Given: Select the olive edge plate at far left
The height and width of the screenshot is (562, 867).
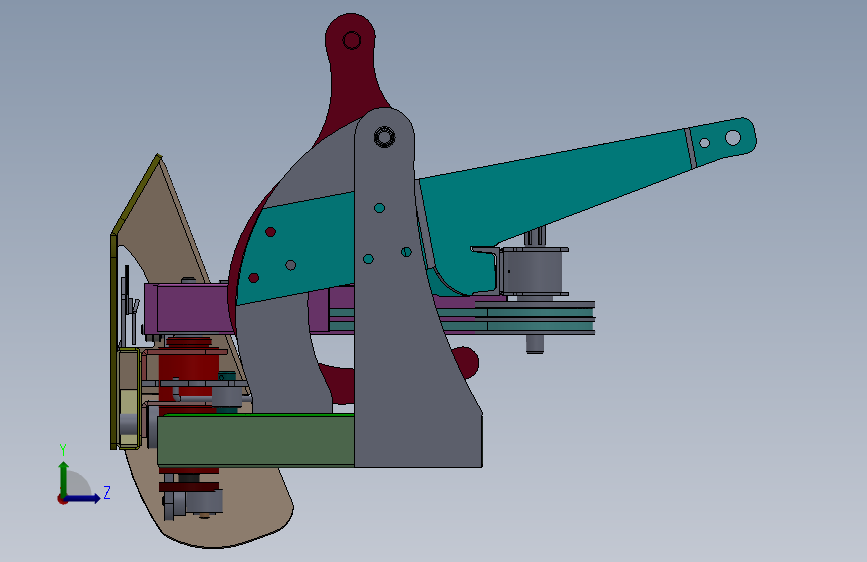Looking at the screenshot, I should [114, 341].
